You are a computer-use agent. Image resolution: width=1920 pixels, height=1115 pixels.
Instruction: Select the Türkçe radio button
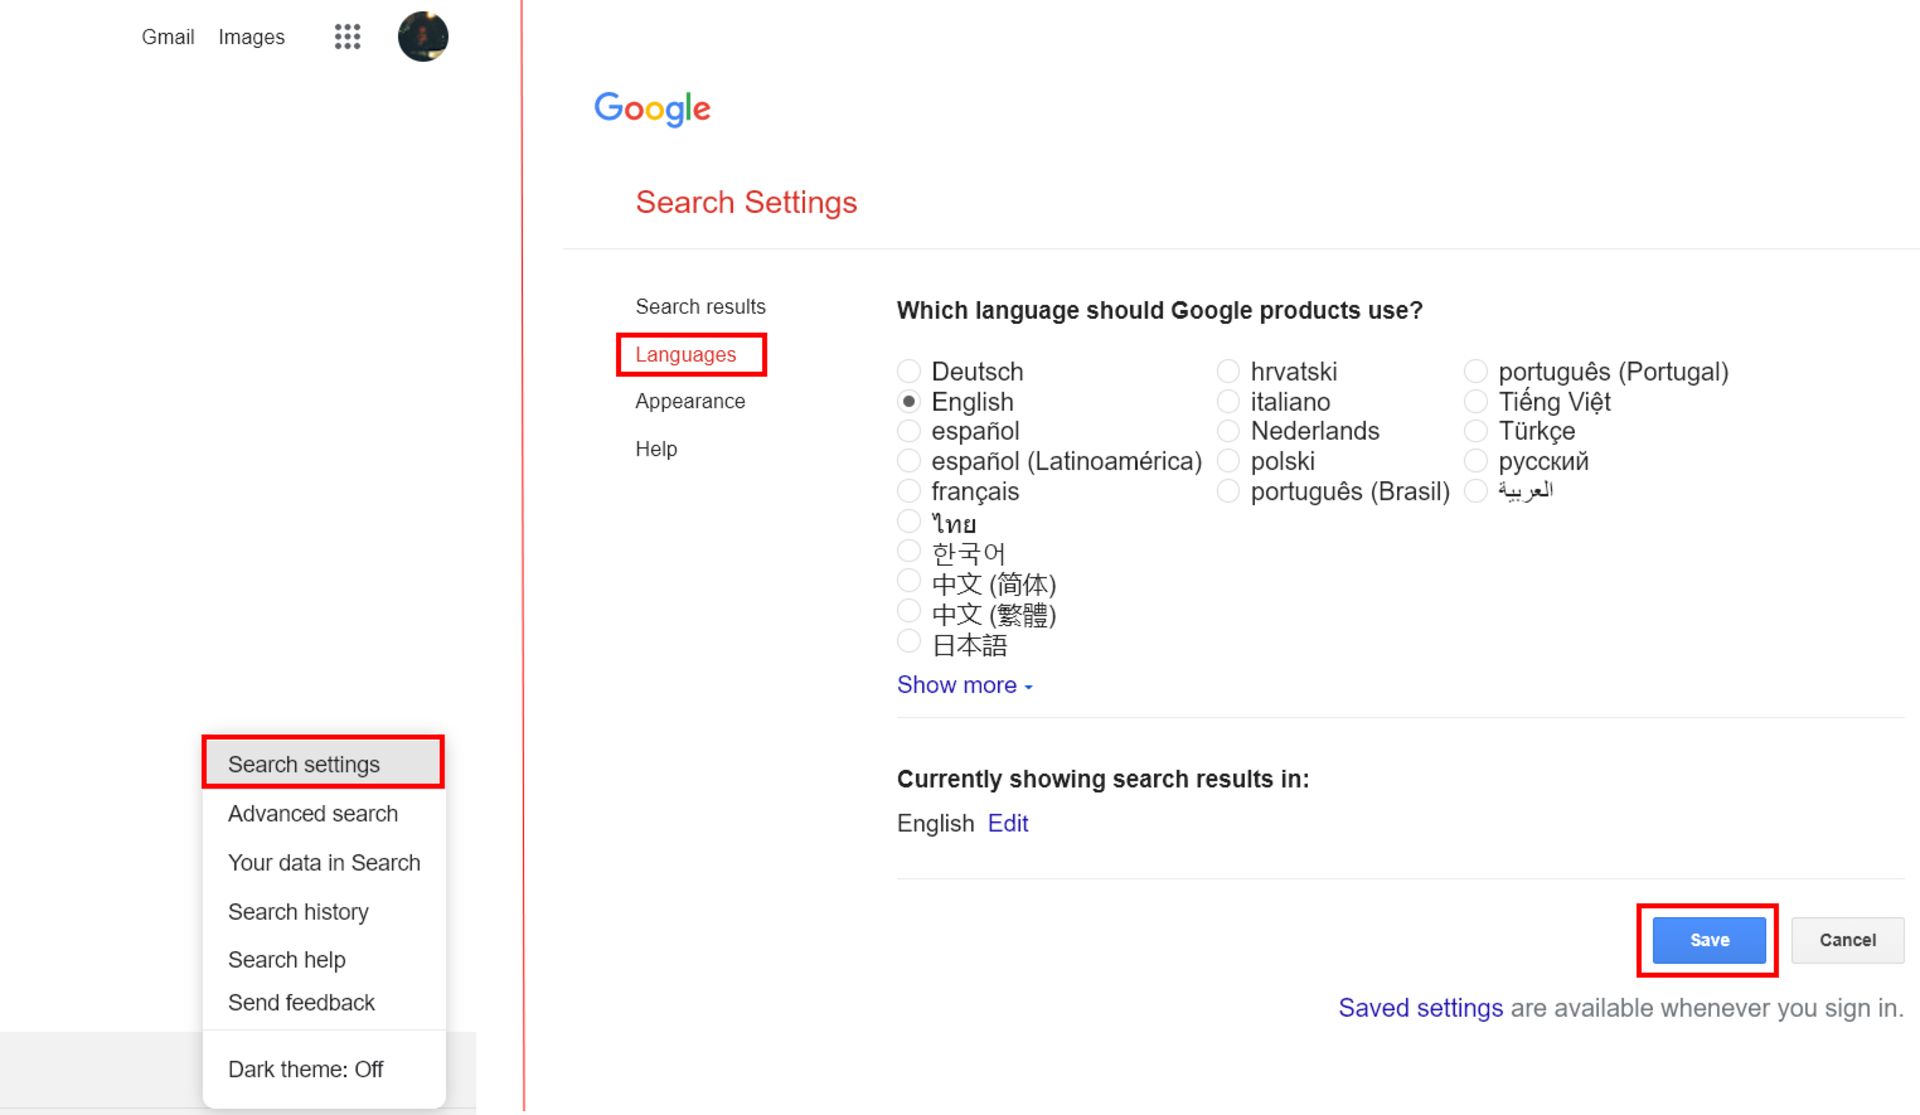pos(1476,431)
